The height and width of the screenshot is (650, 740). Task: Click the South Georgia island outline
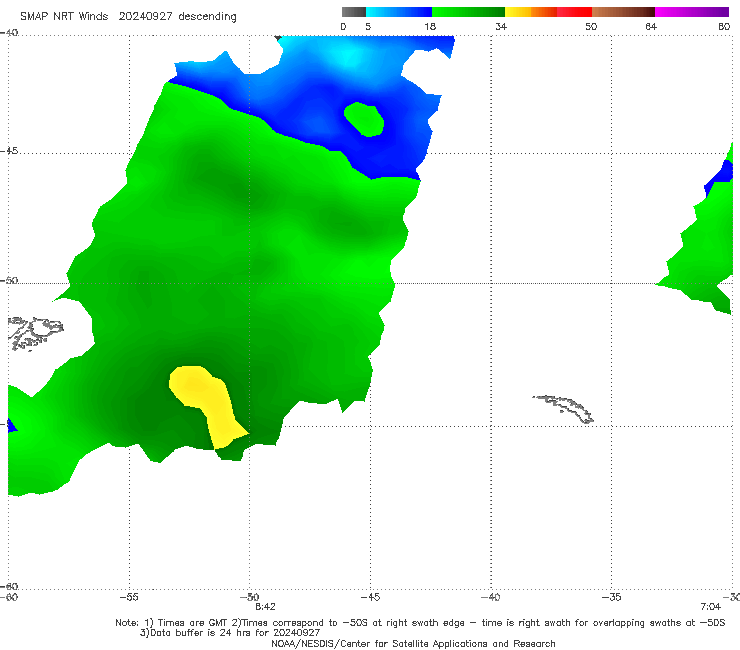pyautogui.click(x=564, y=409)
